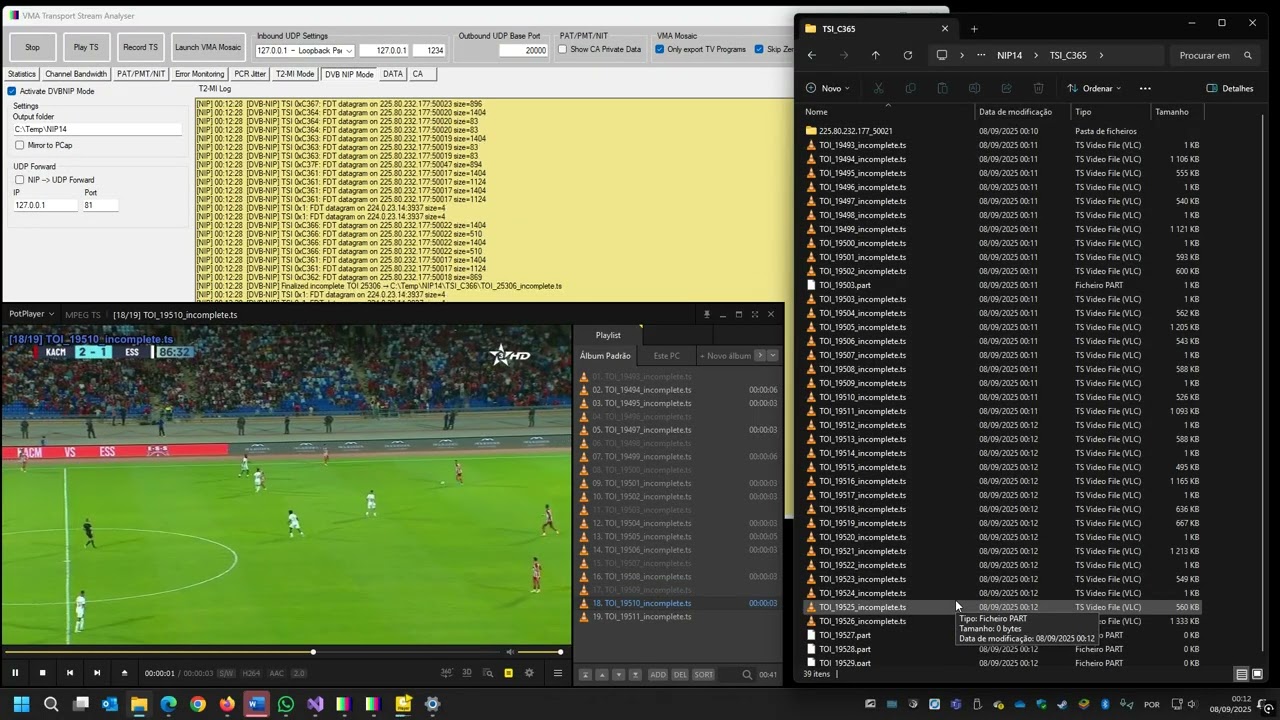Mute PotPlayer with the speaker icon
1280x720 pixels.
pyautogui.click(x=511, y=652)
